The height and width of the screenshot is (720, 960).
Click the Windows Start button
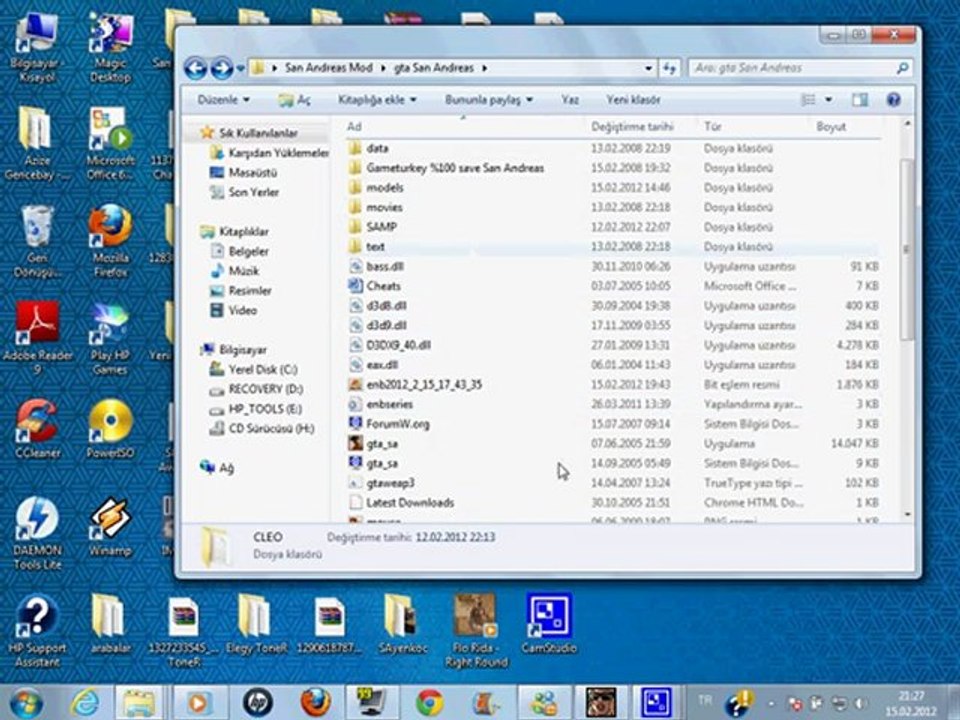click(26, 703)
